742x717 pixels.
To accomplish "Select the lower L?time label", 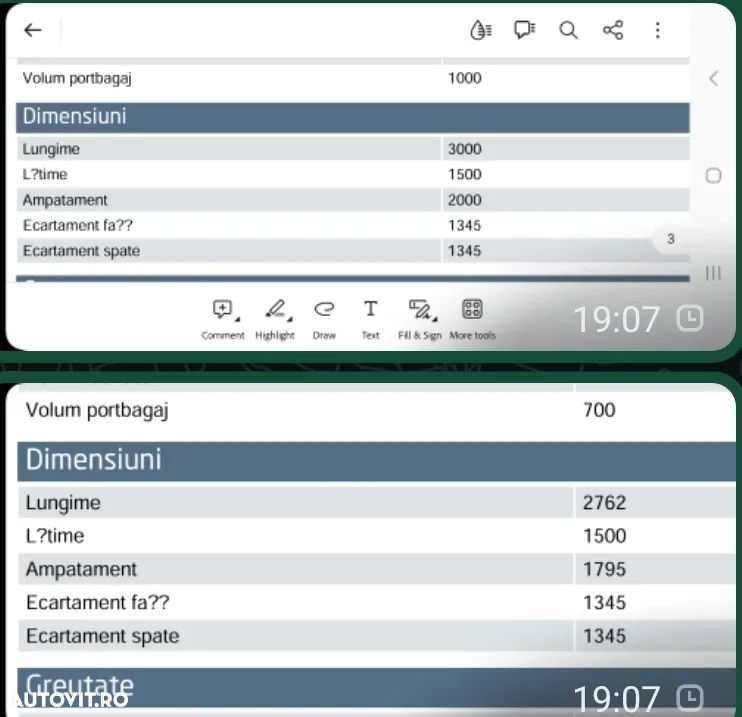I will tap(55, 536).
